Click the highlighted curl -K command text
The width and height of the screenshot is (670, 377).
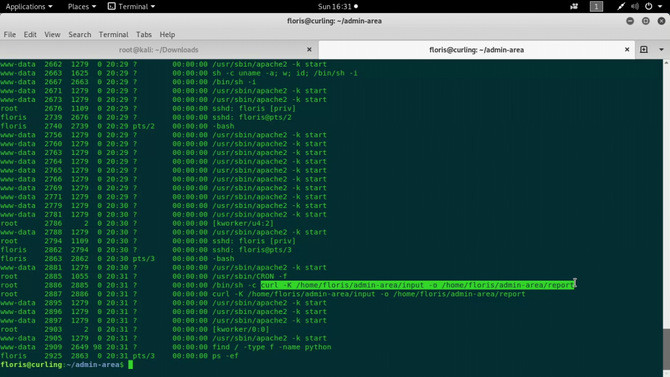click(417, 285)
